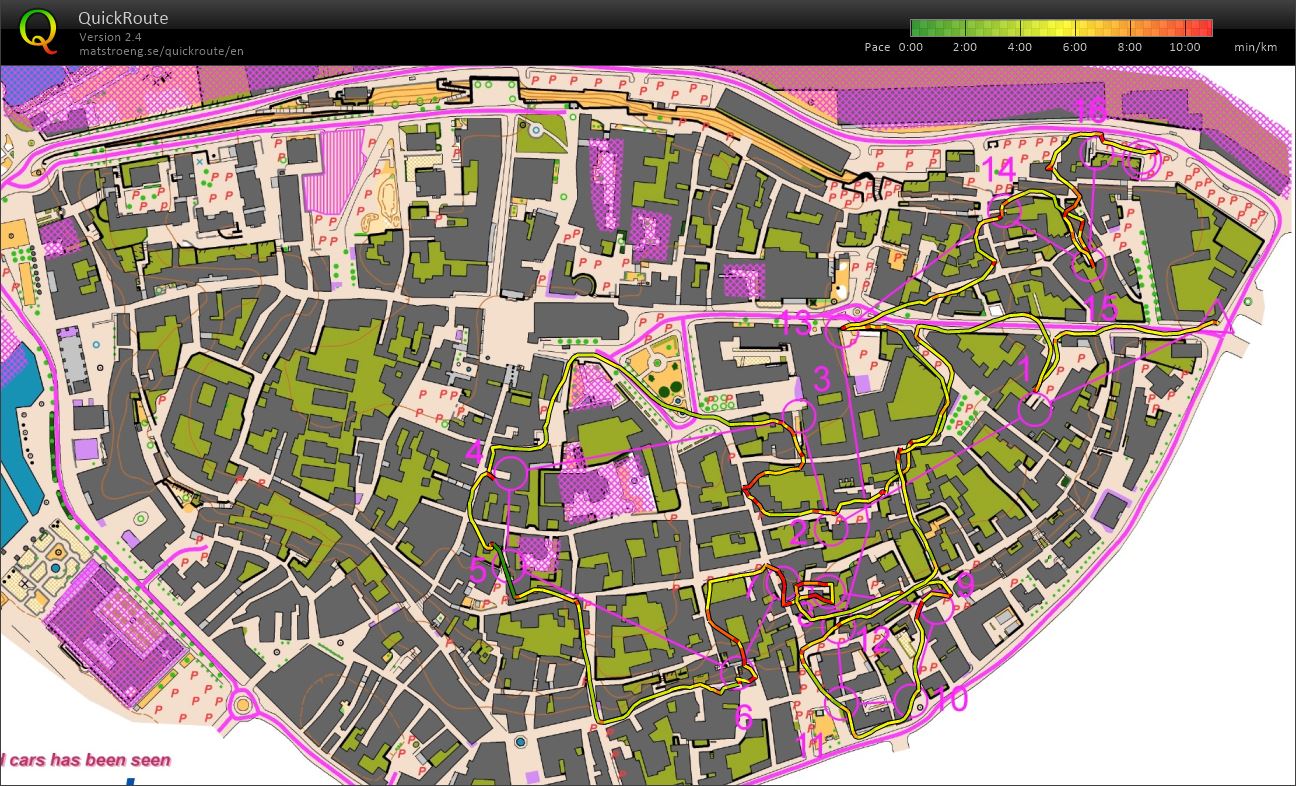Click control number 6 on map
Viewport: 1296px width, 786px height.
click(x=743, y=717)
